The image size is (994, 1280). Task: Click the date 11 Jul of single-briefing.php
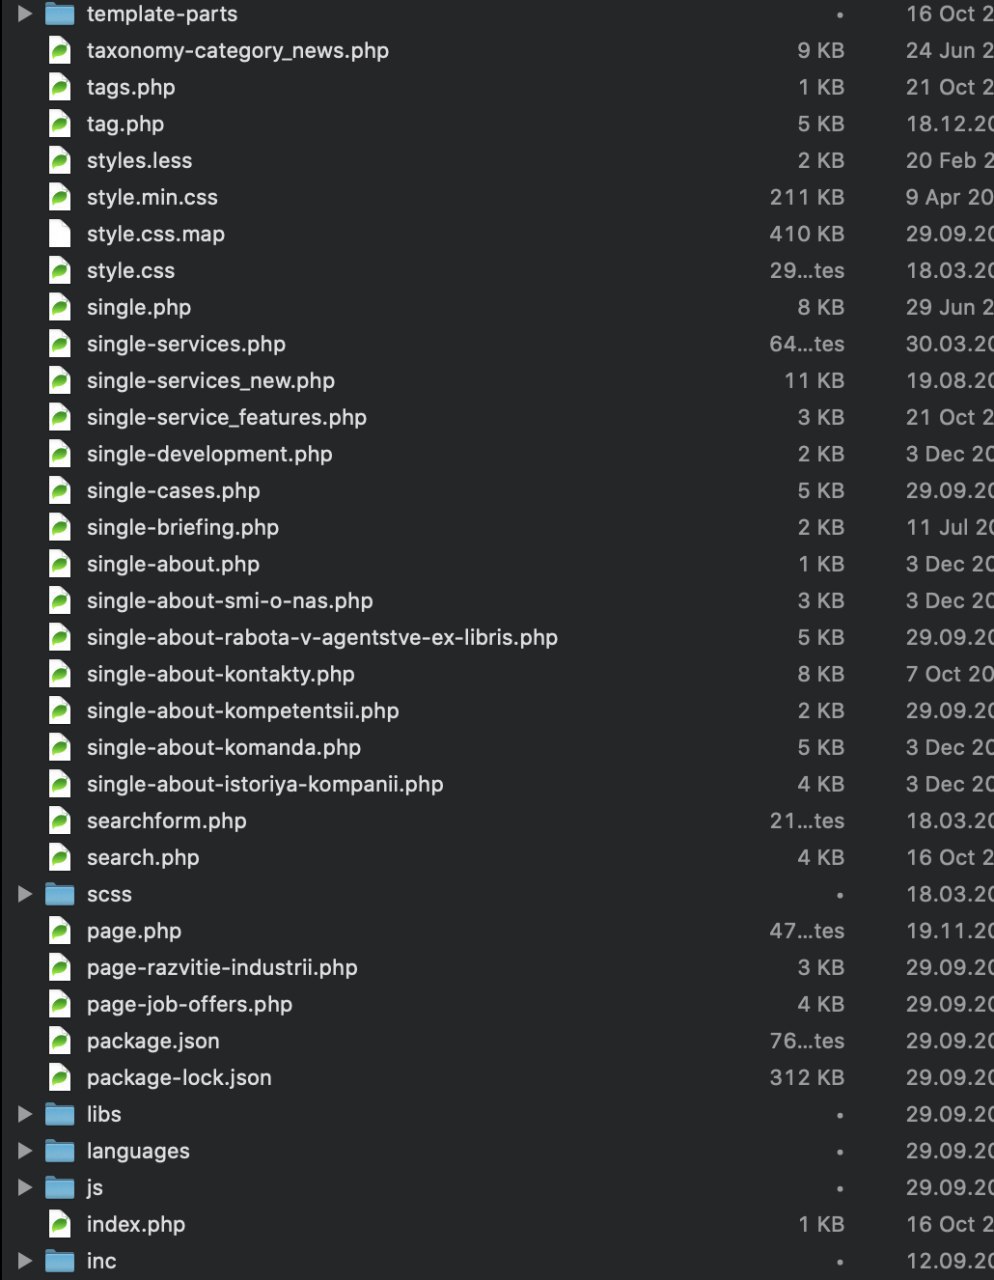pos(949,527)
